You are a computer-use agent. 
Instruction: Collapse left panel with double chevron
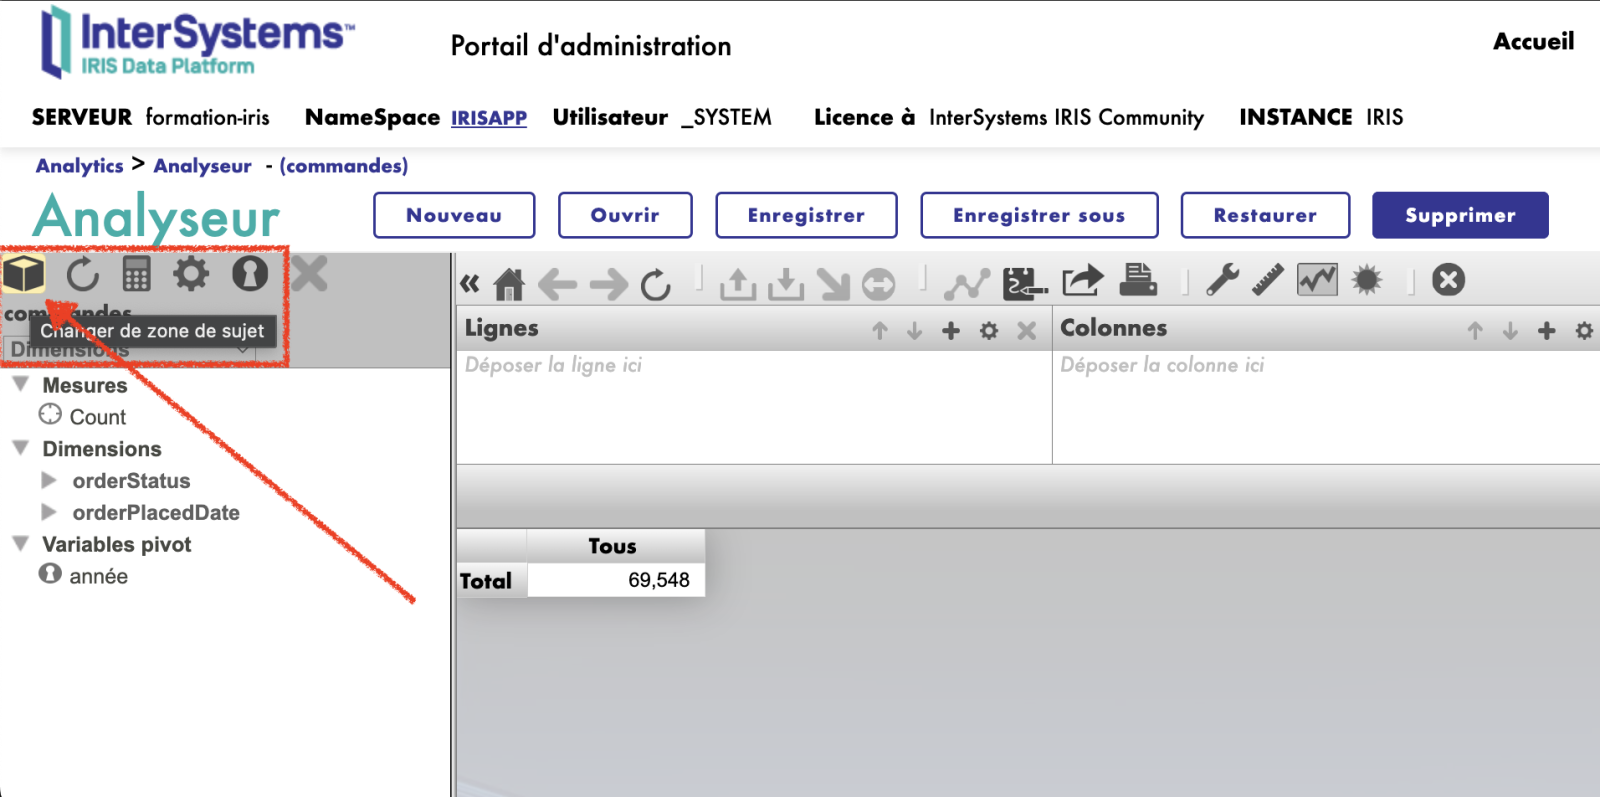(469, 284)
